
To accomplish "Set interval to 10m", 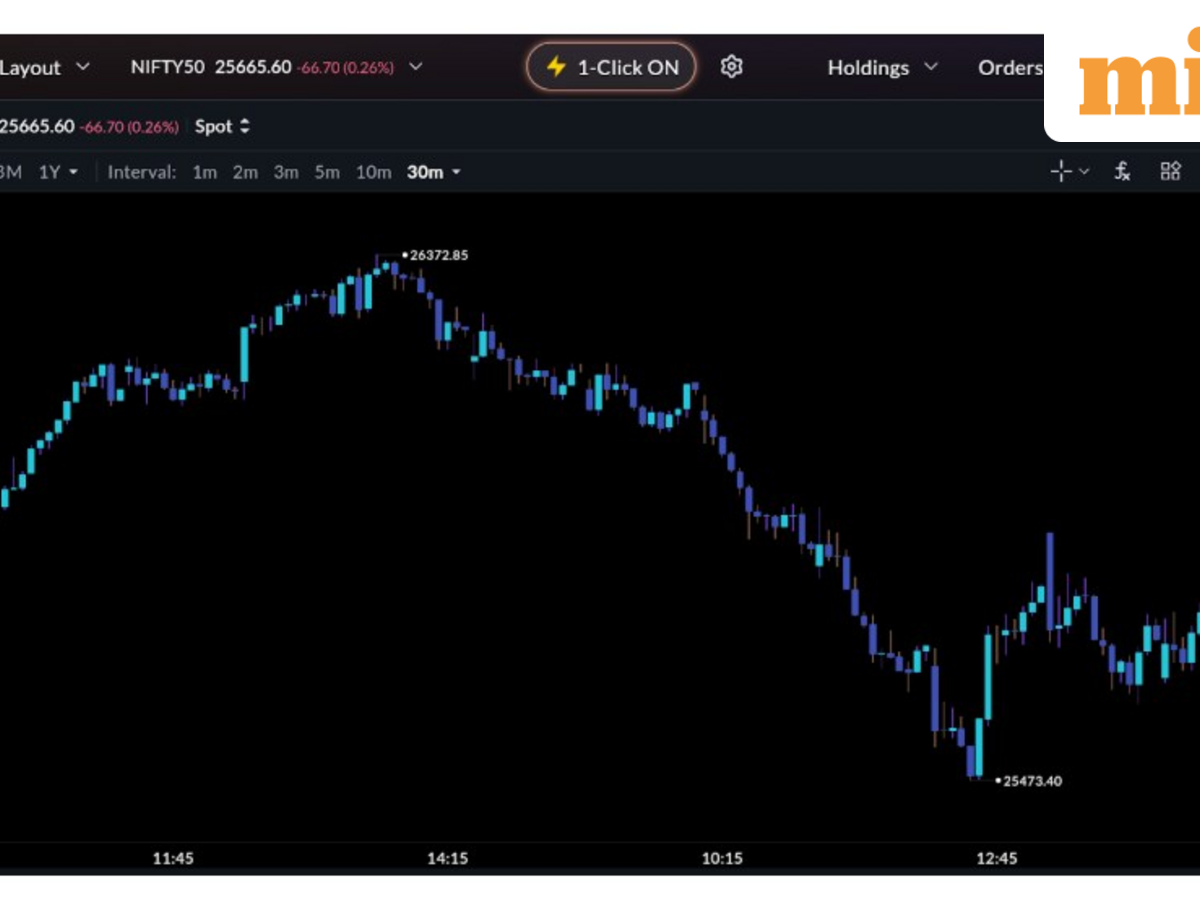I will click(x=373, y=172).
